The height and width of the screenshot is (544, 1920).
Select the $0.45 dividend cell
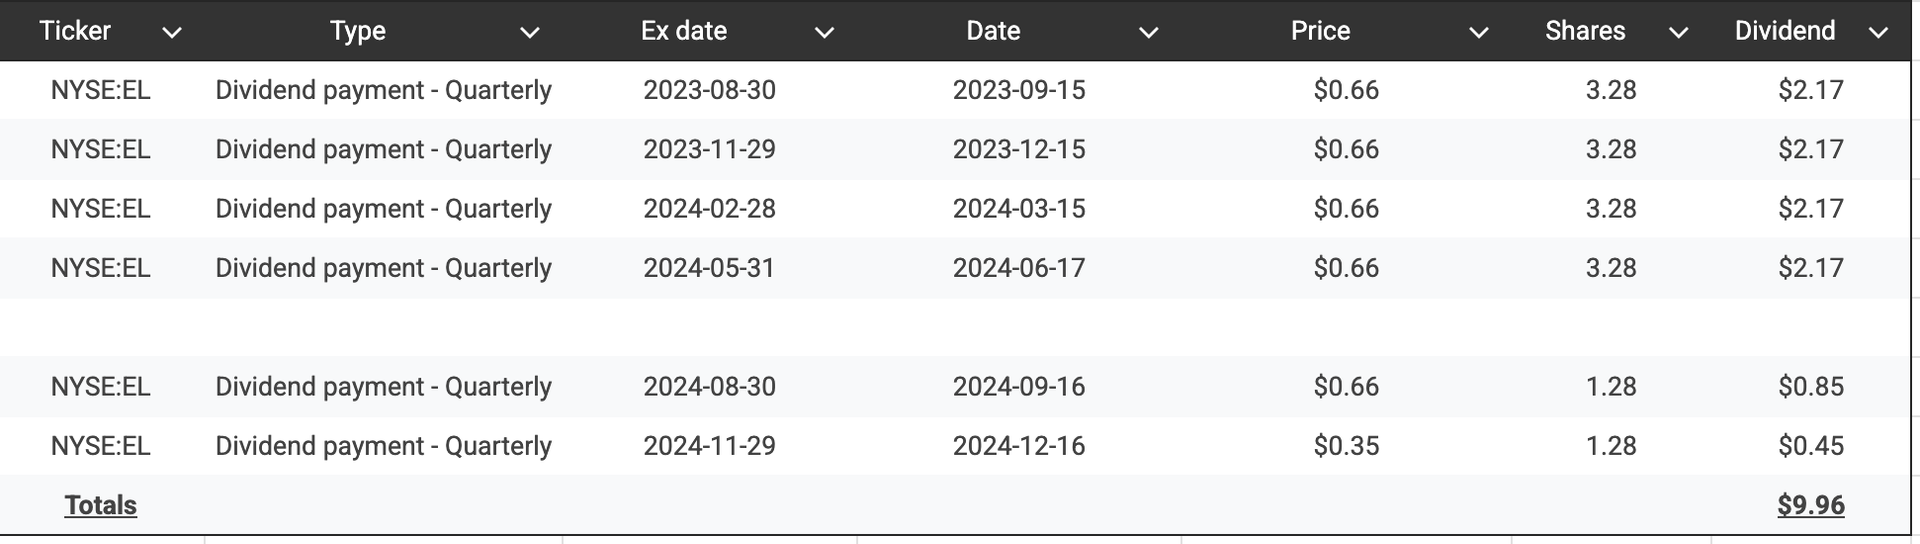1811,446
